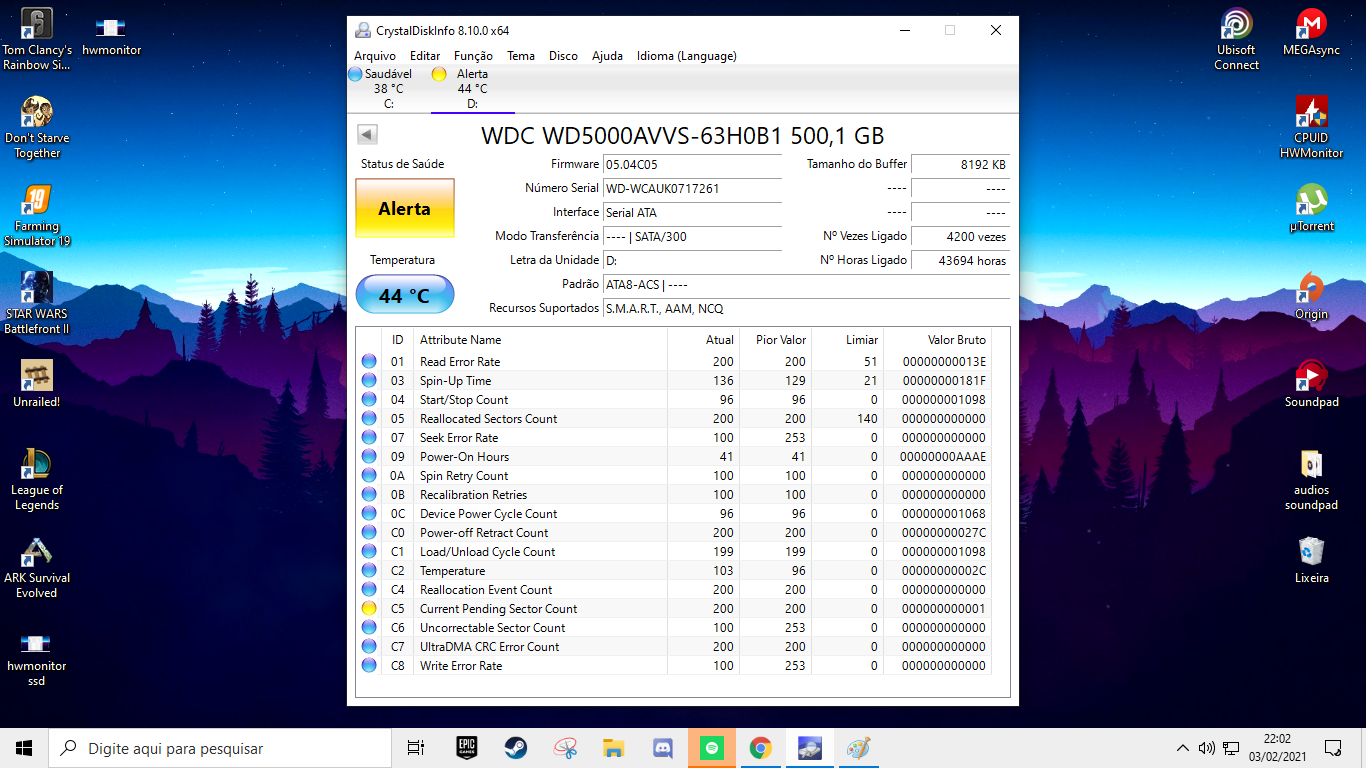Launch Ubisoft Connect desktop shortcut
Screen dimensions: 1366x768
point(1237,40)
